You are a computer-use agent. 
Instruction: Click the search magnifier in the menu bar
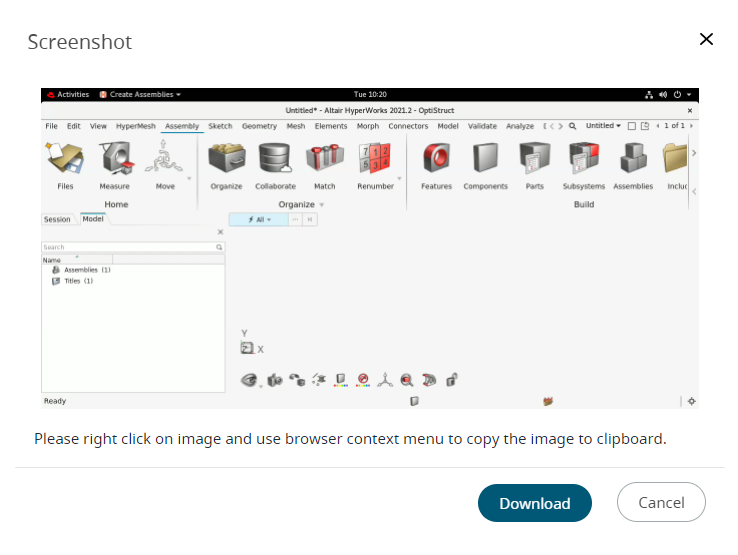click(x=572, y=126)
